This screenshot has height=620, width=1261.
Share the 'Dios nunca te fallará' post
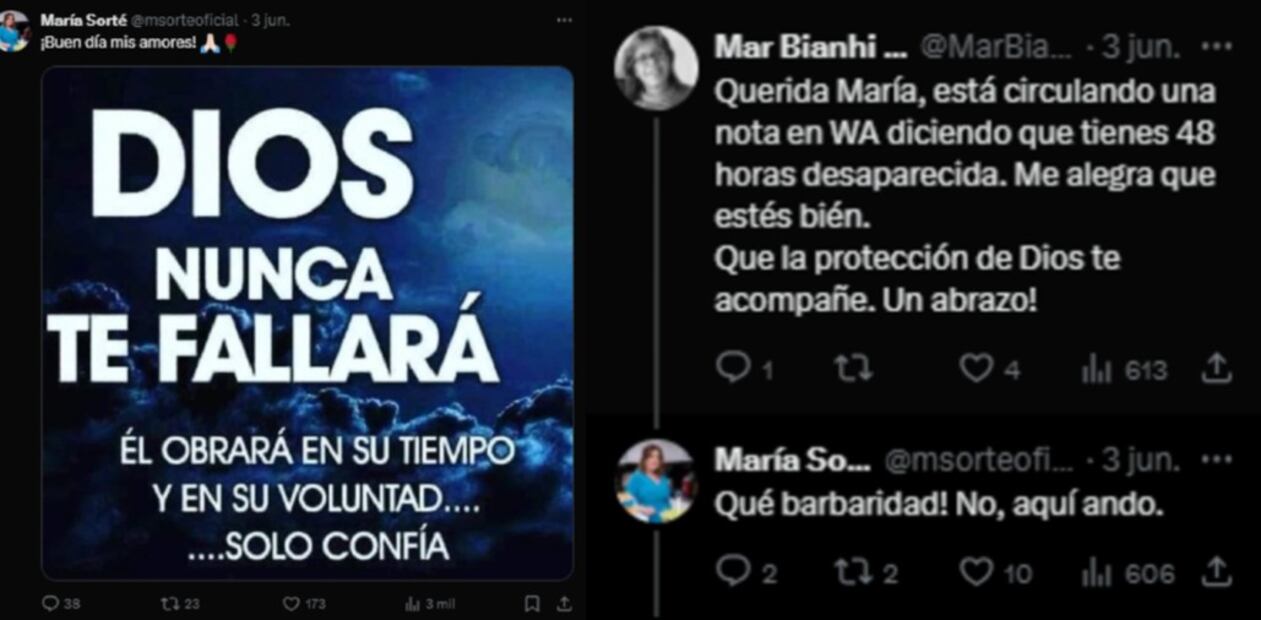coord(564,604)
